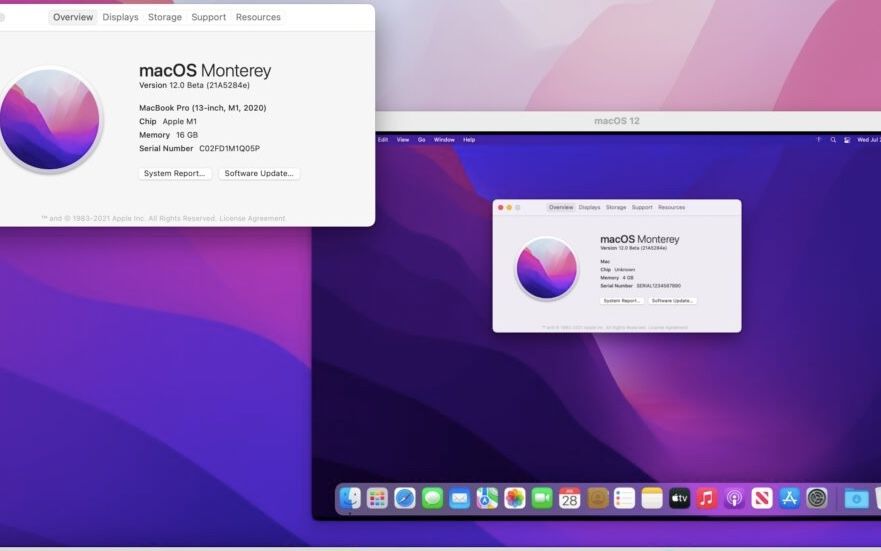Open Safari from the VM dock
Viewport: 881px width, 551px height.
tap(405, 498)
